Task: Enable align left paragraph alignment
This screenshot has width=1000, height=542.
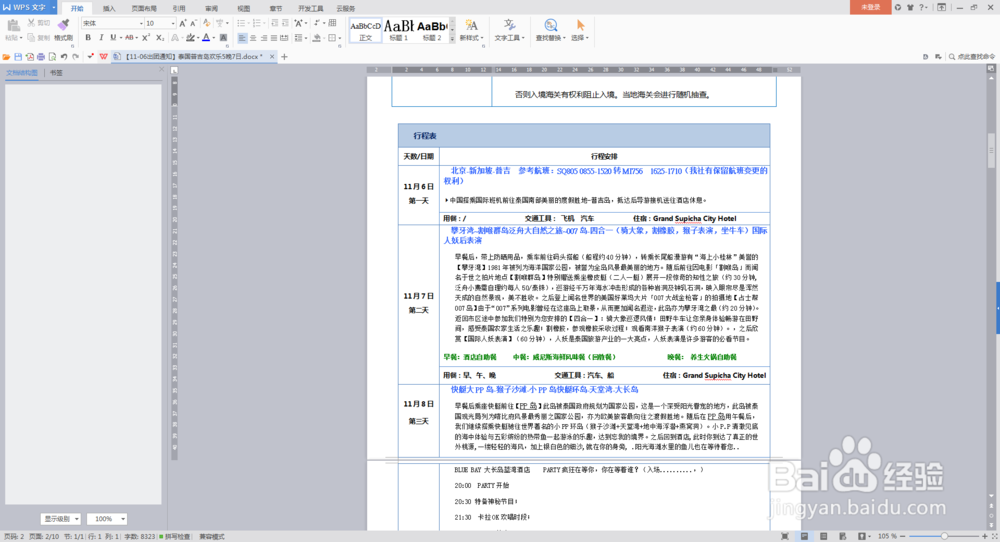Action: pyautogui.click(x=242, y=38)
